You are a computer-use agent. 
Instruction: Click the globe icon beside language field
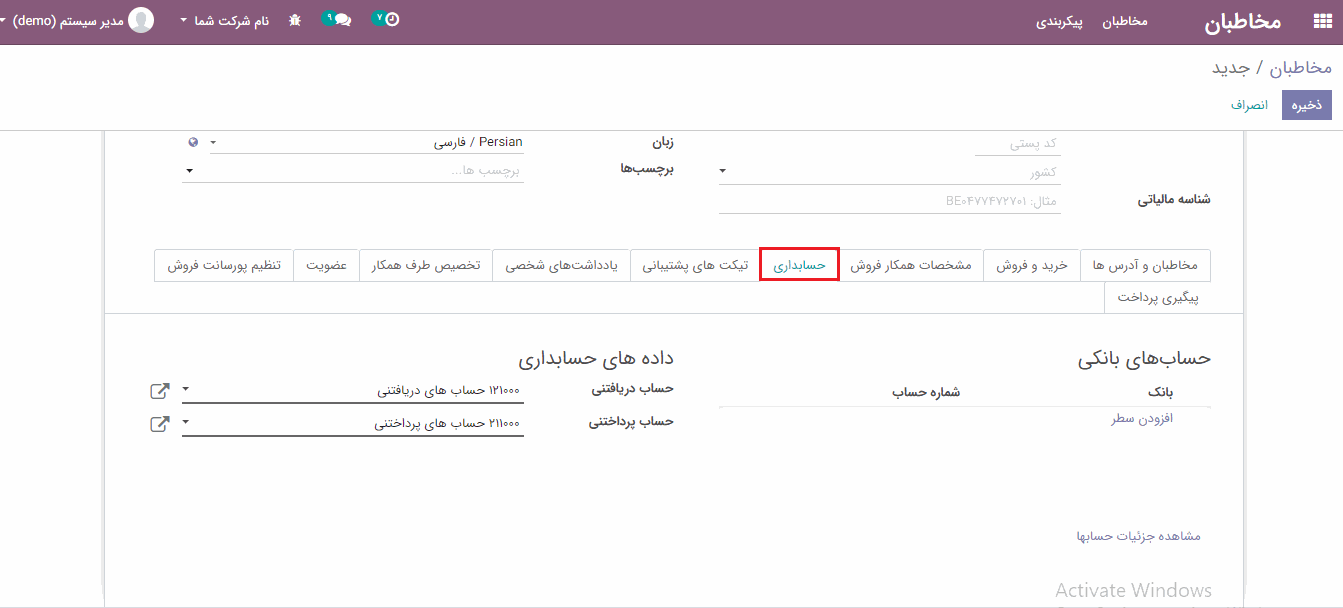(193, 142)
